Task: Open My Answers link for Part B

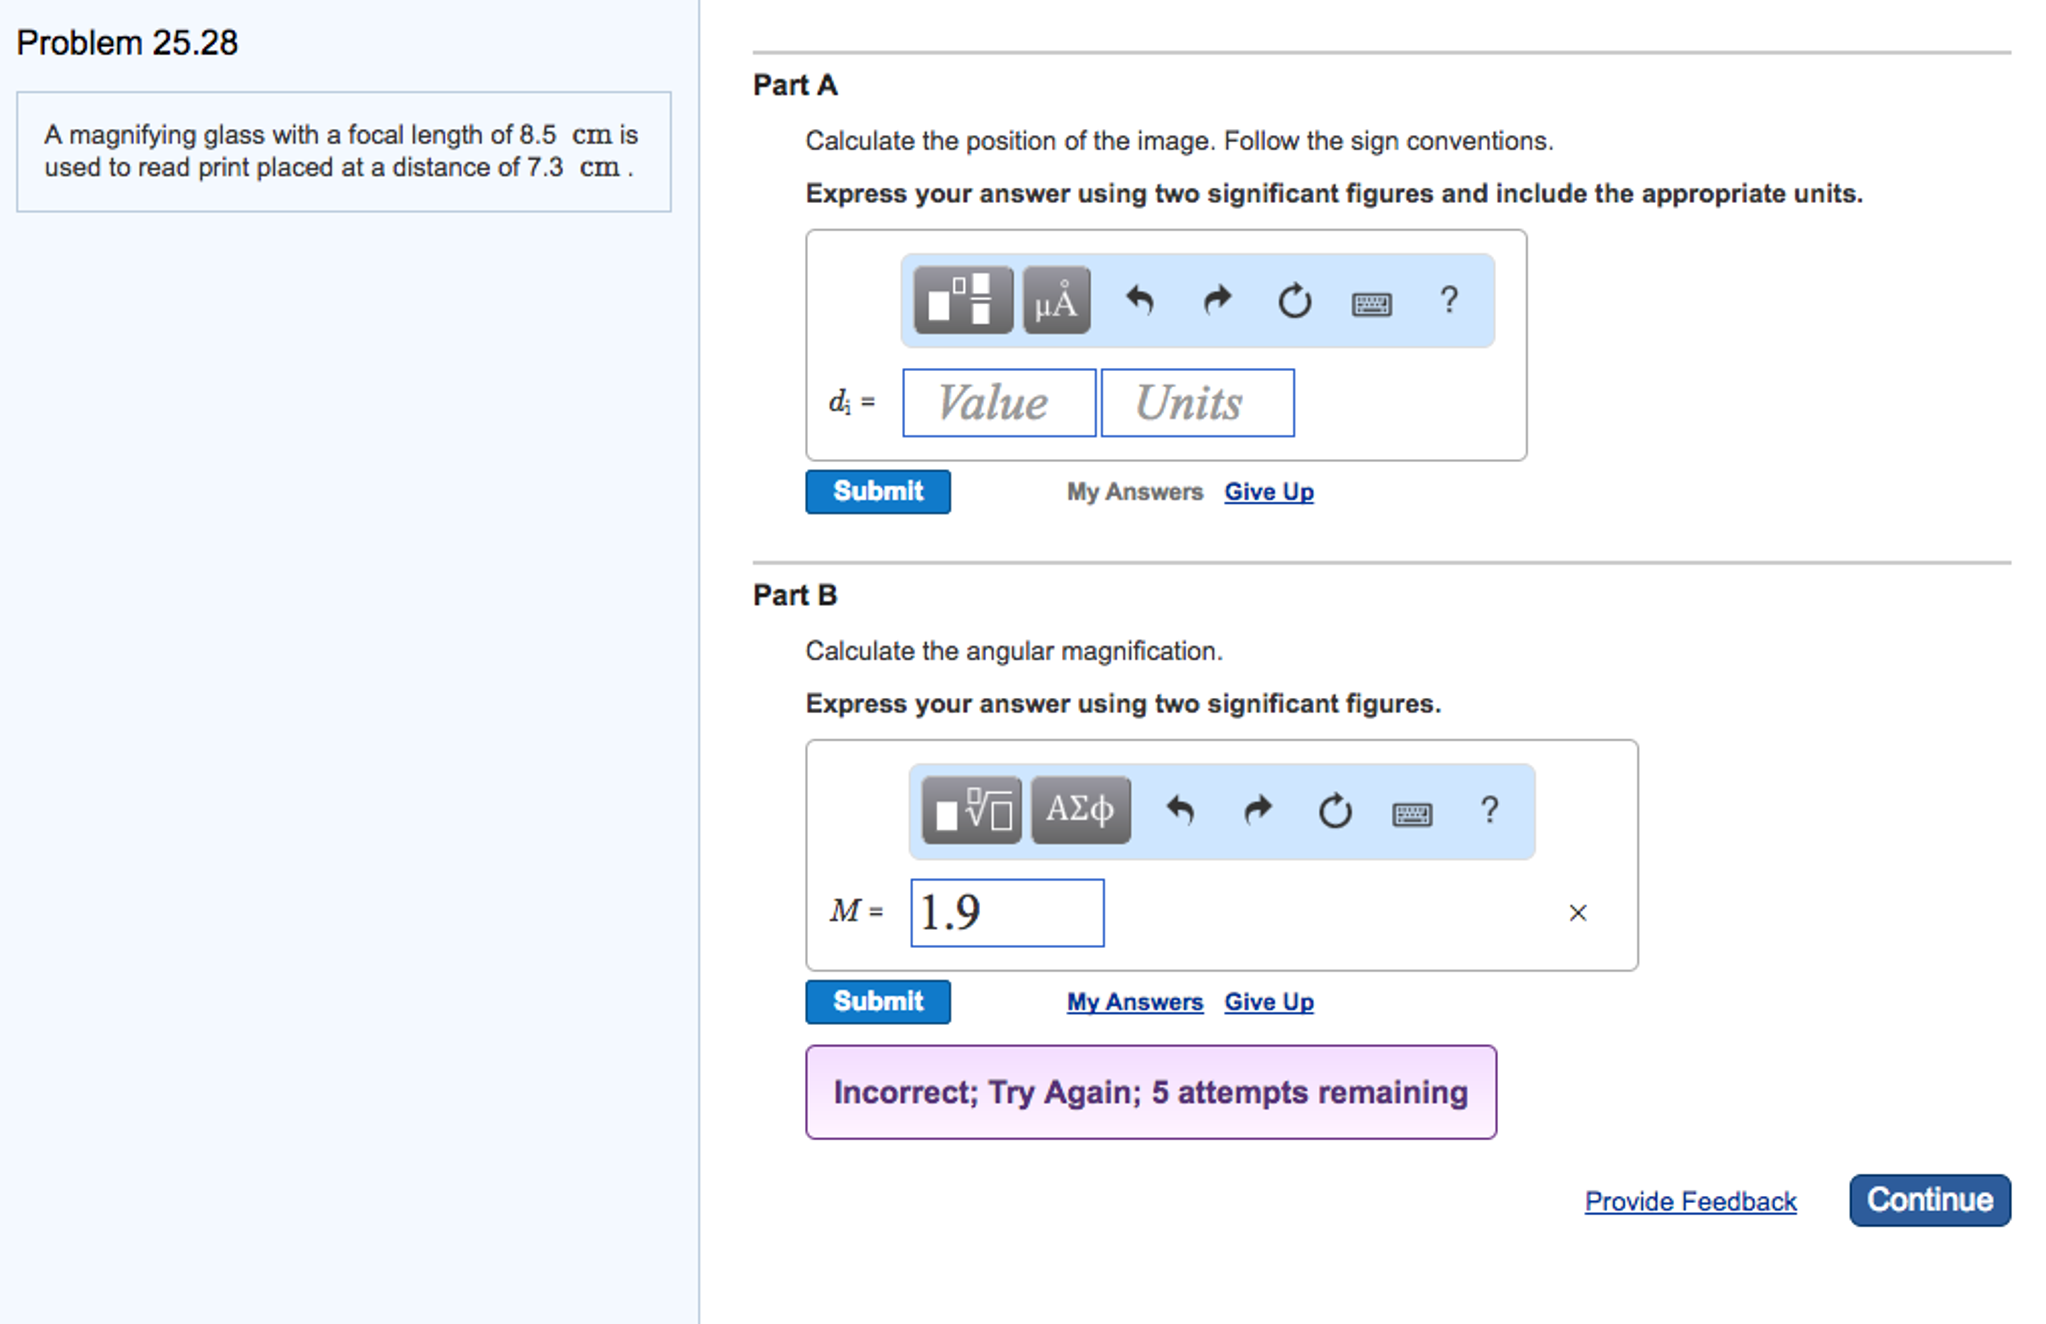Action: (x=1134, y=1002)
